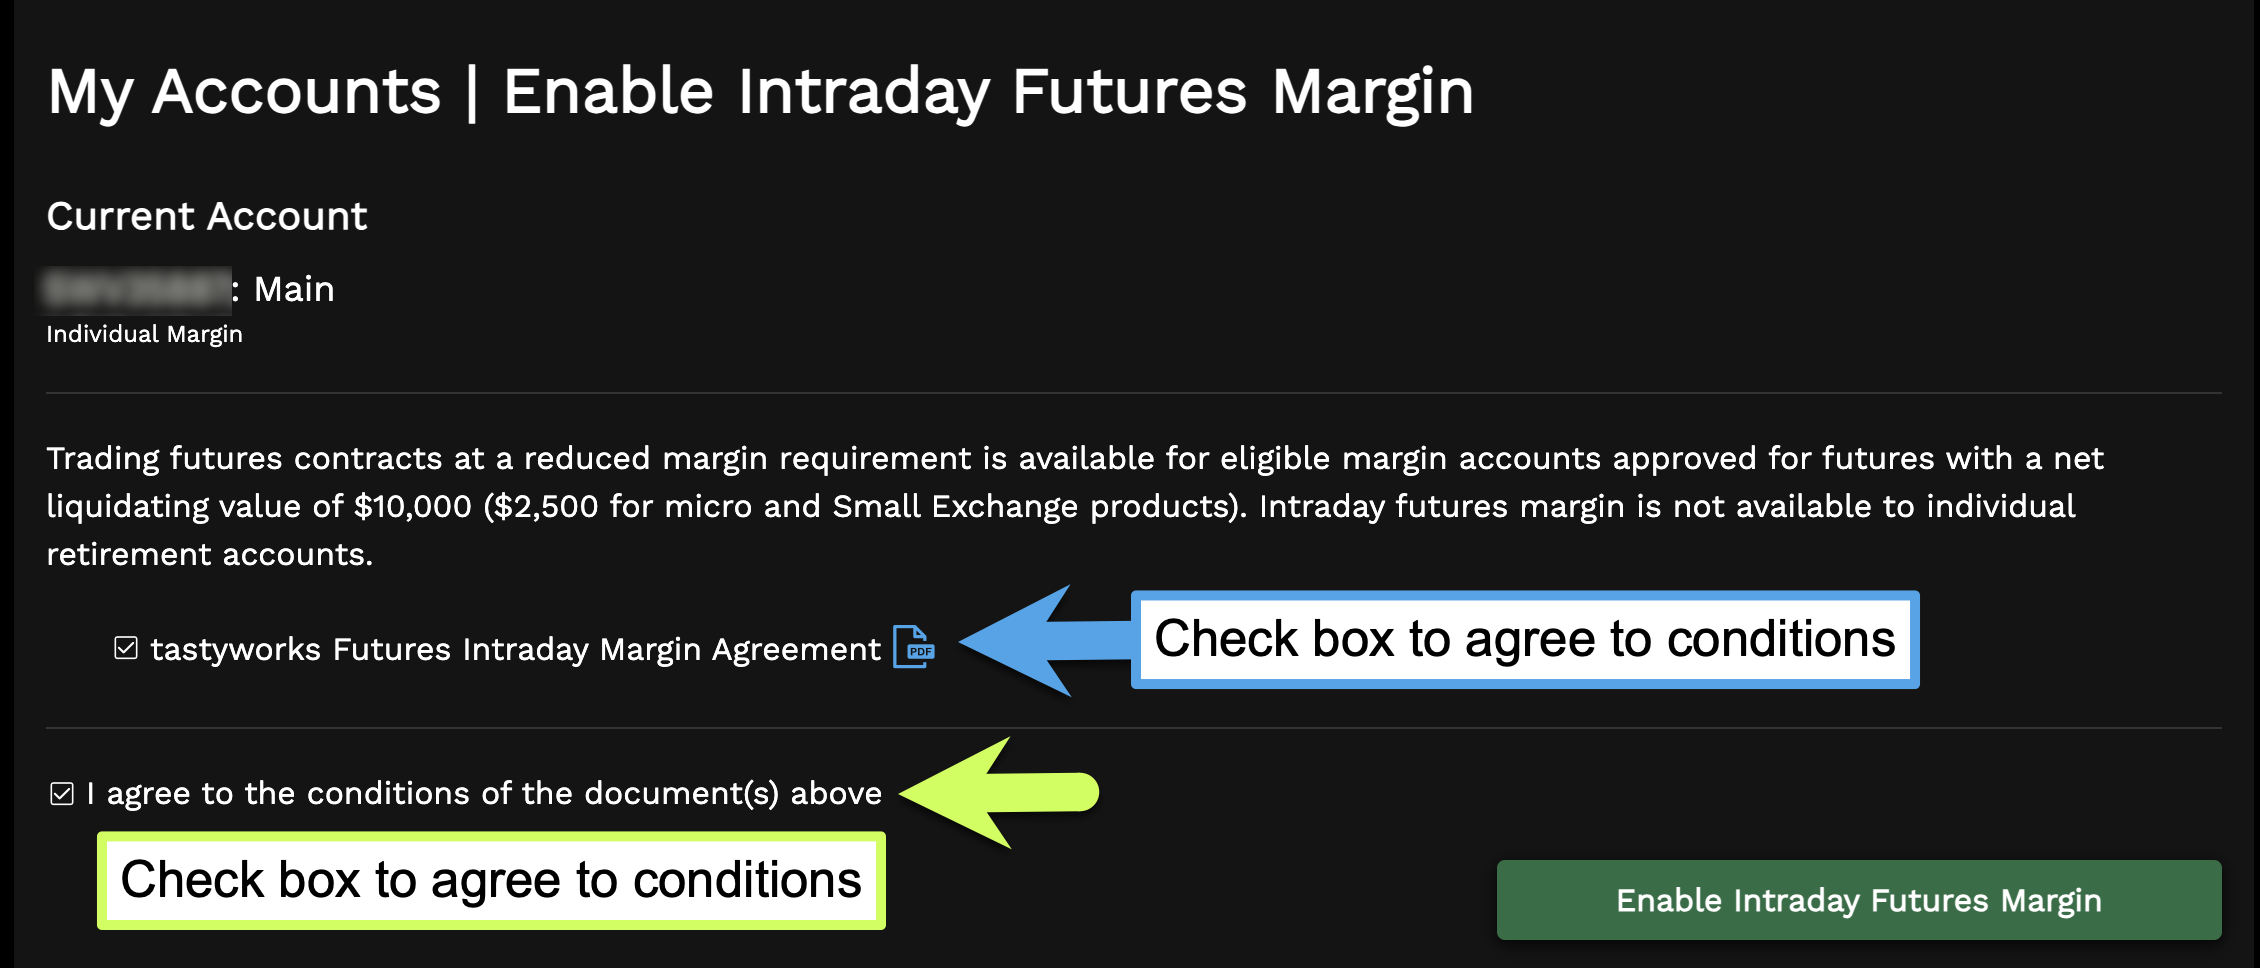The image size is (2260, 968).
Task: Click the tastyworks Futures Intraday Margin Agreement link
Action: tap(510, 649)
